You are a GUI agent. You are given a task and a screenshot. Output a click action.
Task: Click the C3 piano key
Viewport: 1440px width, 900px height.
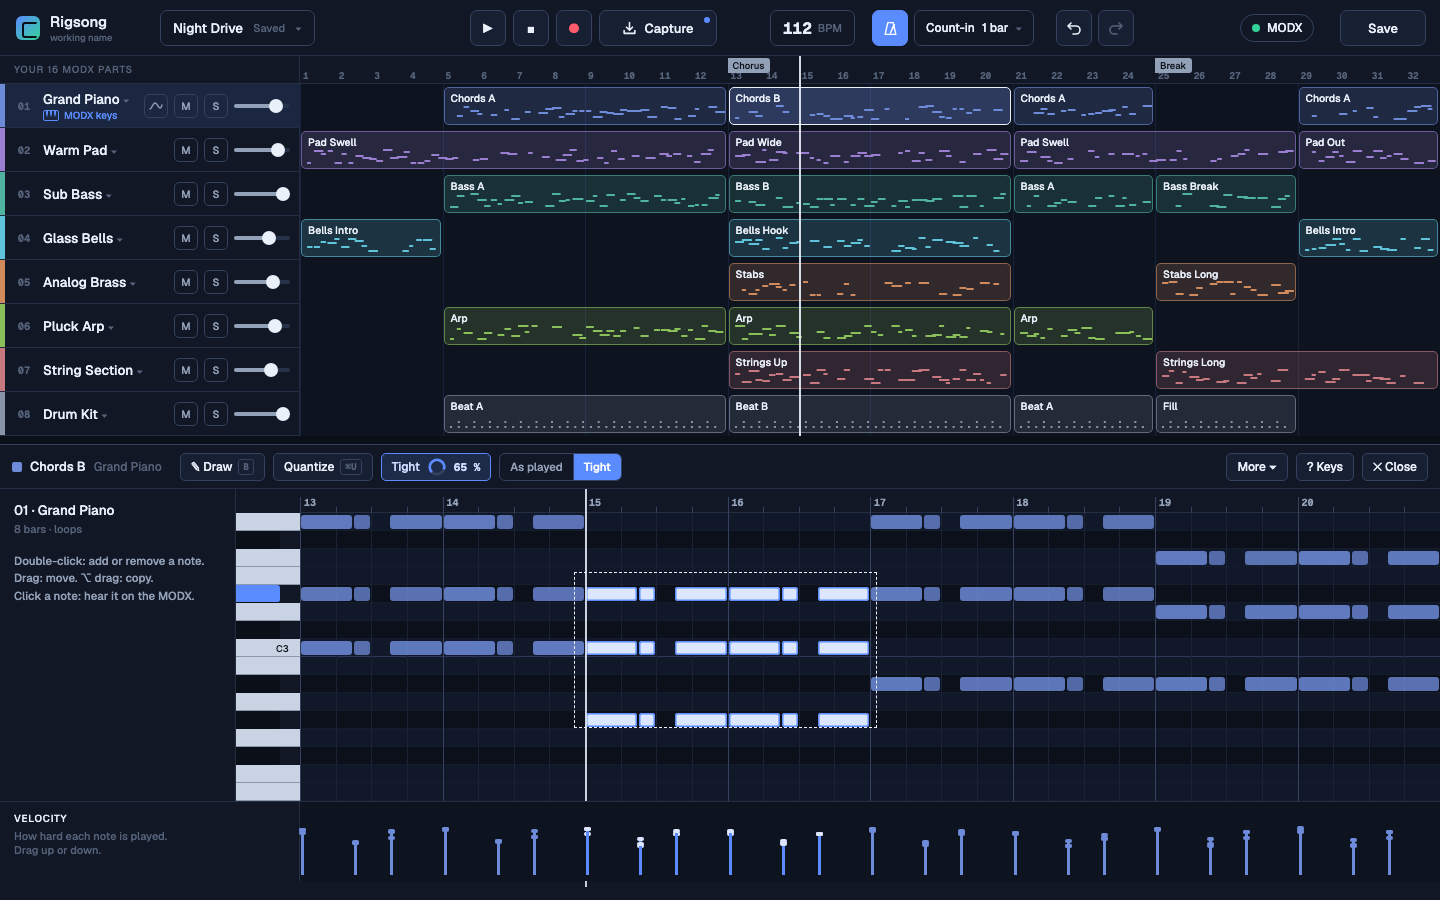pos(268,648)
